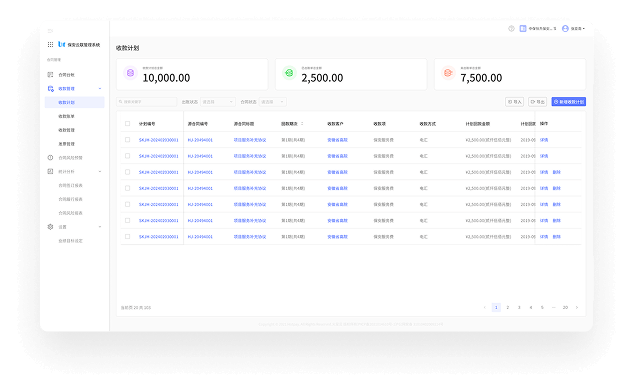Collapse the sidebar with the fold icon

click(50, 31)
